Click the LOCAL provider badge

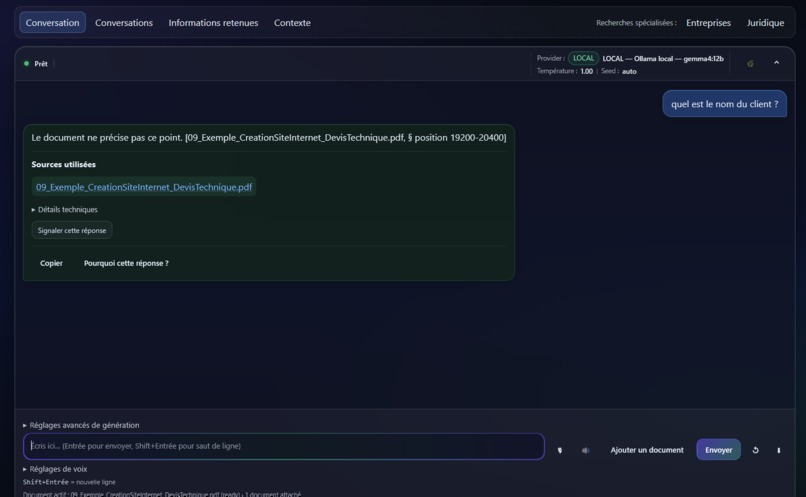click(583, 58)
